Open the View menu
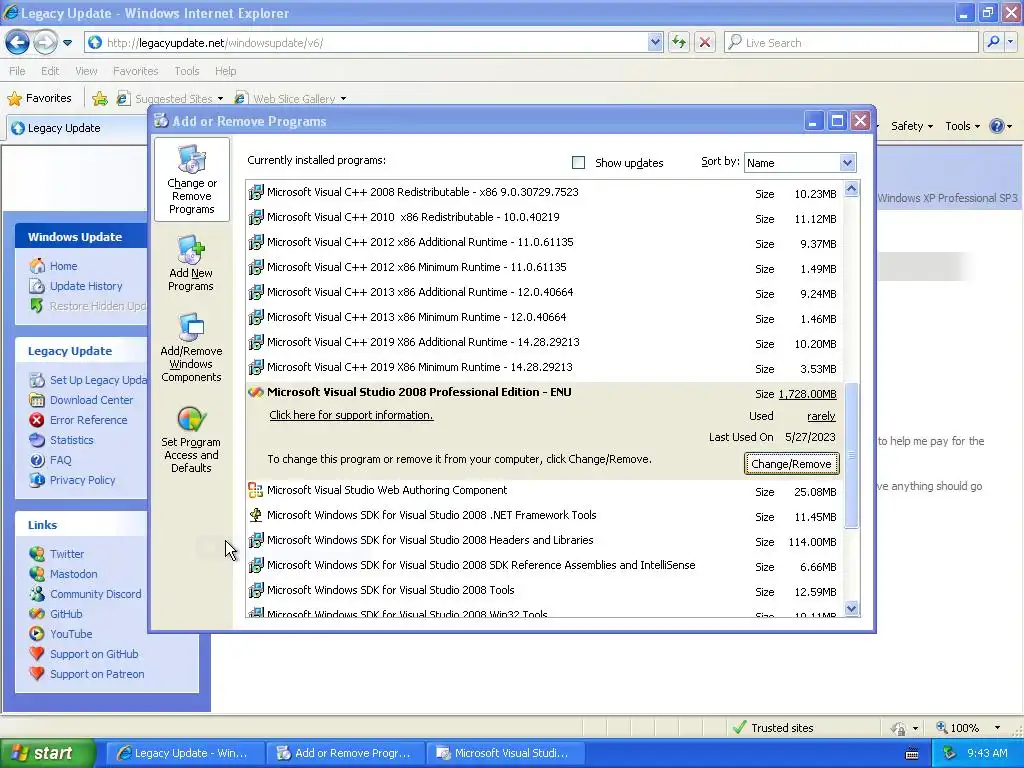The image size is (1024, 768). point(86,71)
